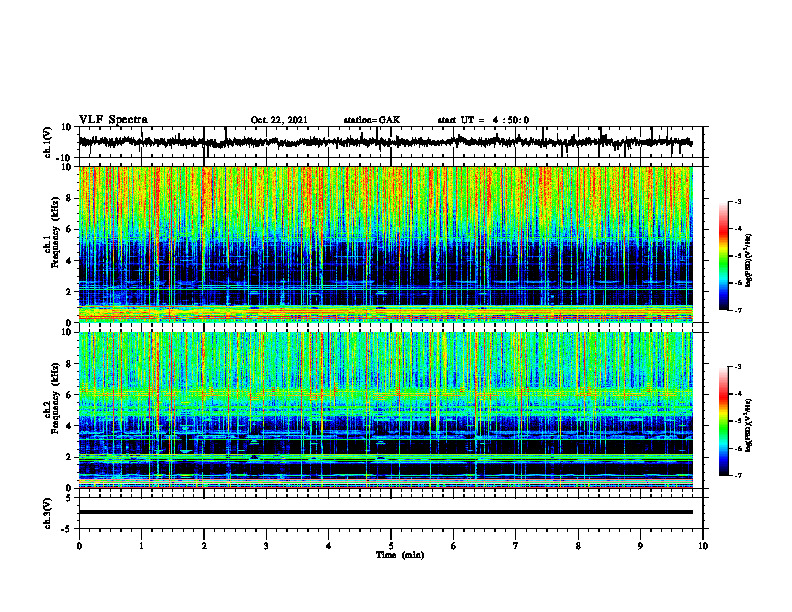The width and height of the screenshot is (792, 612).
Task: Click the '6' kHz tick on ch.2 spectrogram
Action: [70, 395]
